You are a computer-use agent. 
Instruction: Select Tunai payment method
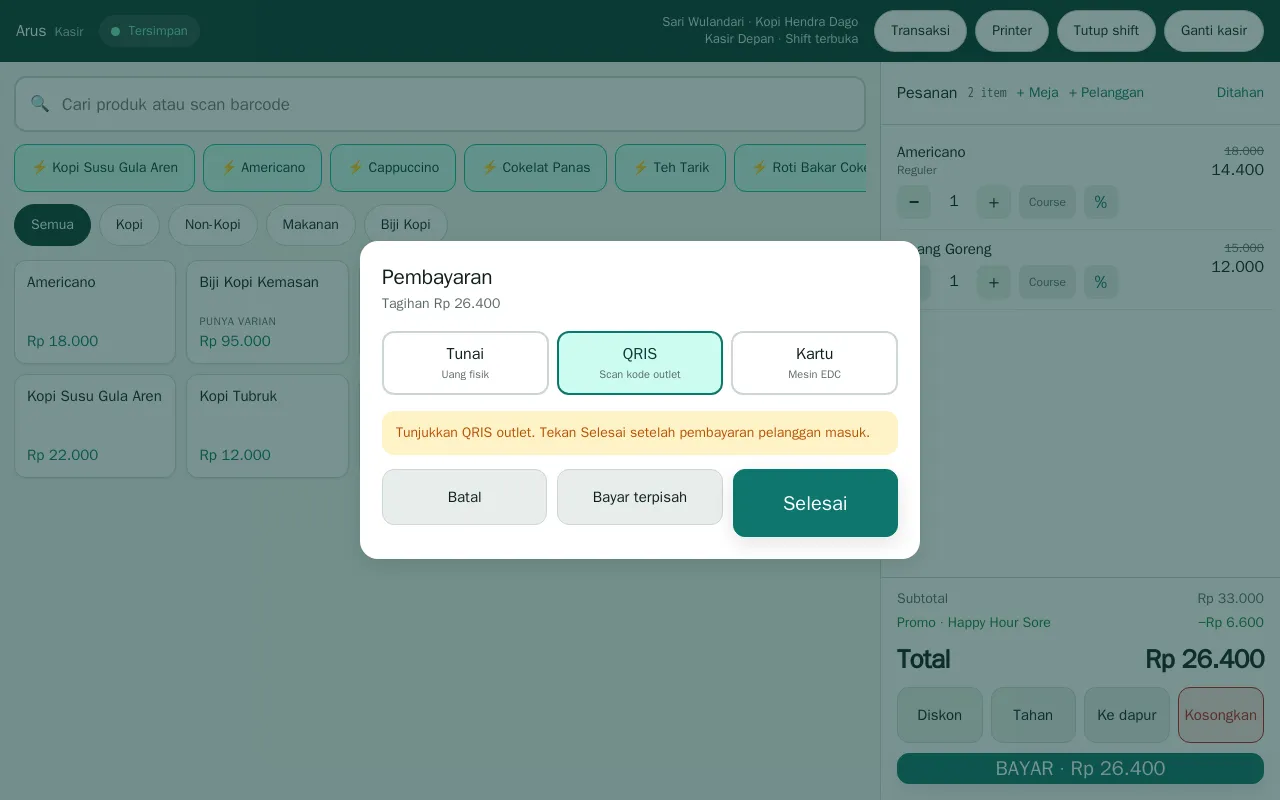pos(465,363)
